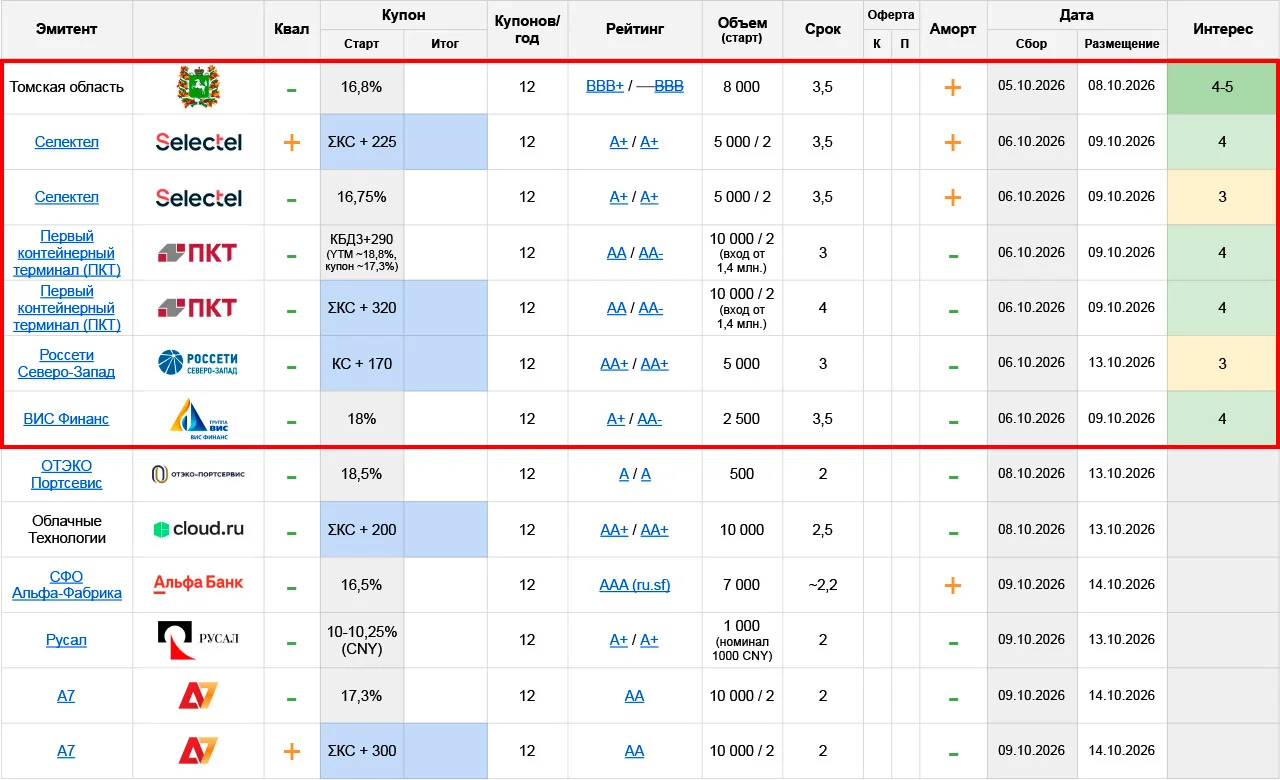The image size is (1280, 780).
Task: Follow the СФО Альфа-Фабрика link
Action: [66, 585]
